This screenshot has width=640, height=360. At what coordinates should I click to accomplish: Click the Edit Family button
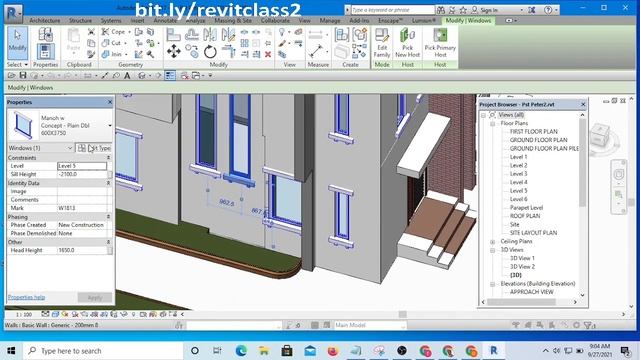tap(382, 43)
